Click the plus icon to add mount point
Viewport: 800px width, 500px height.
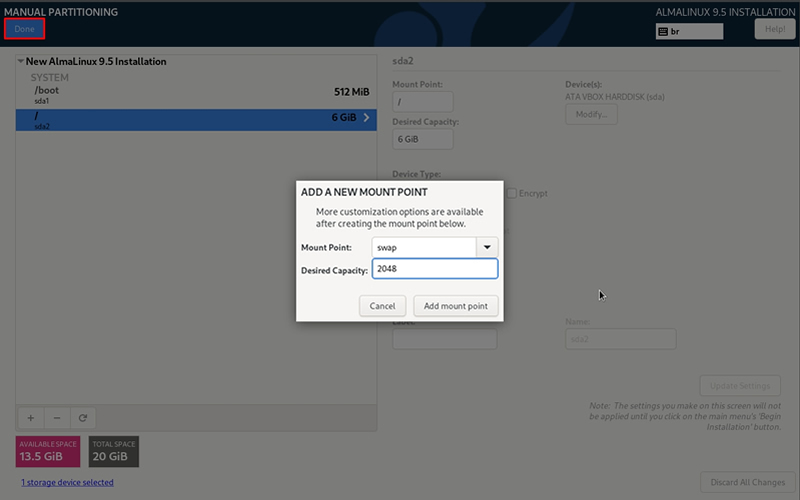click(31, 418)
